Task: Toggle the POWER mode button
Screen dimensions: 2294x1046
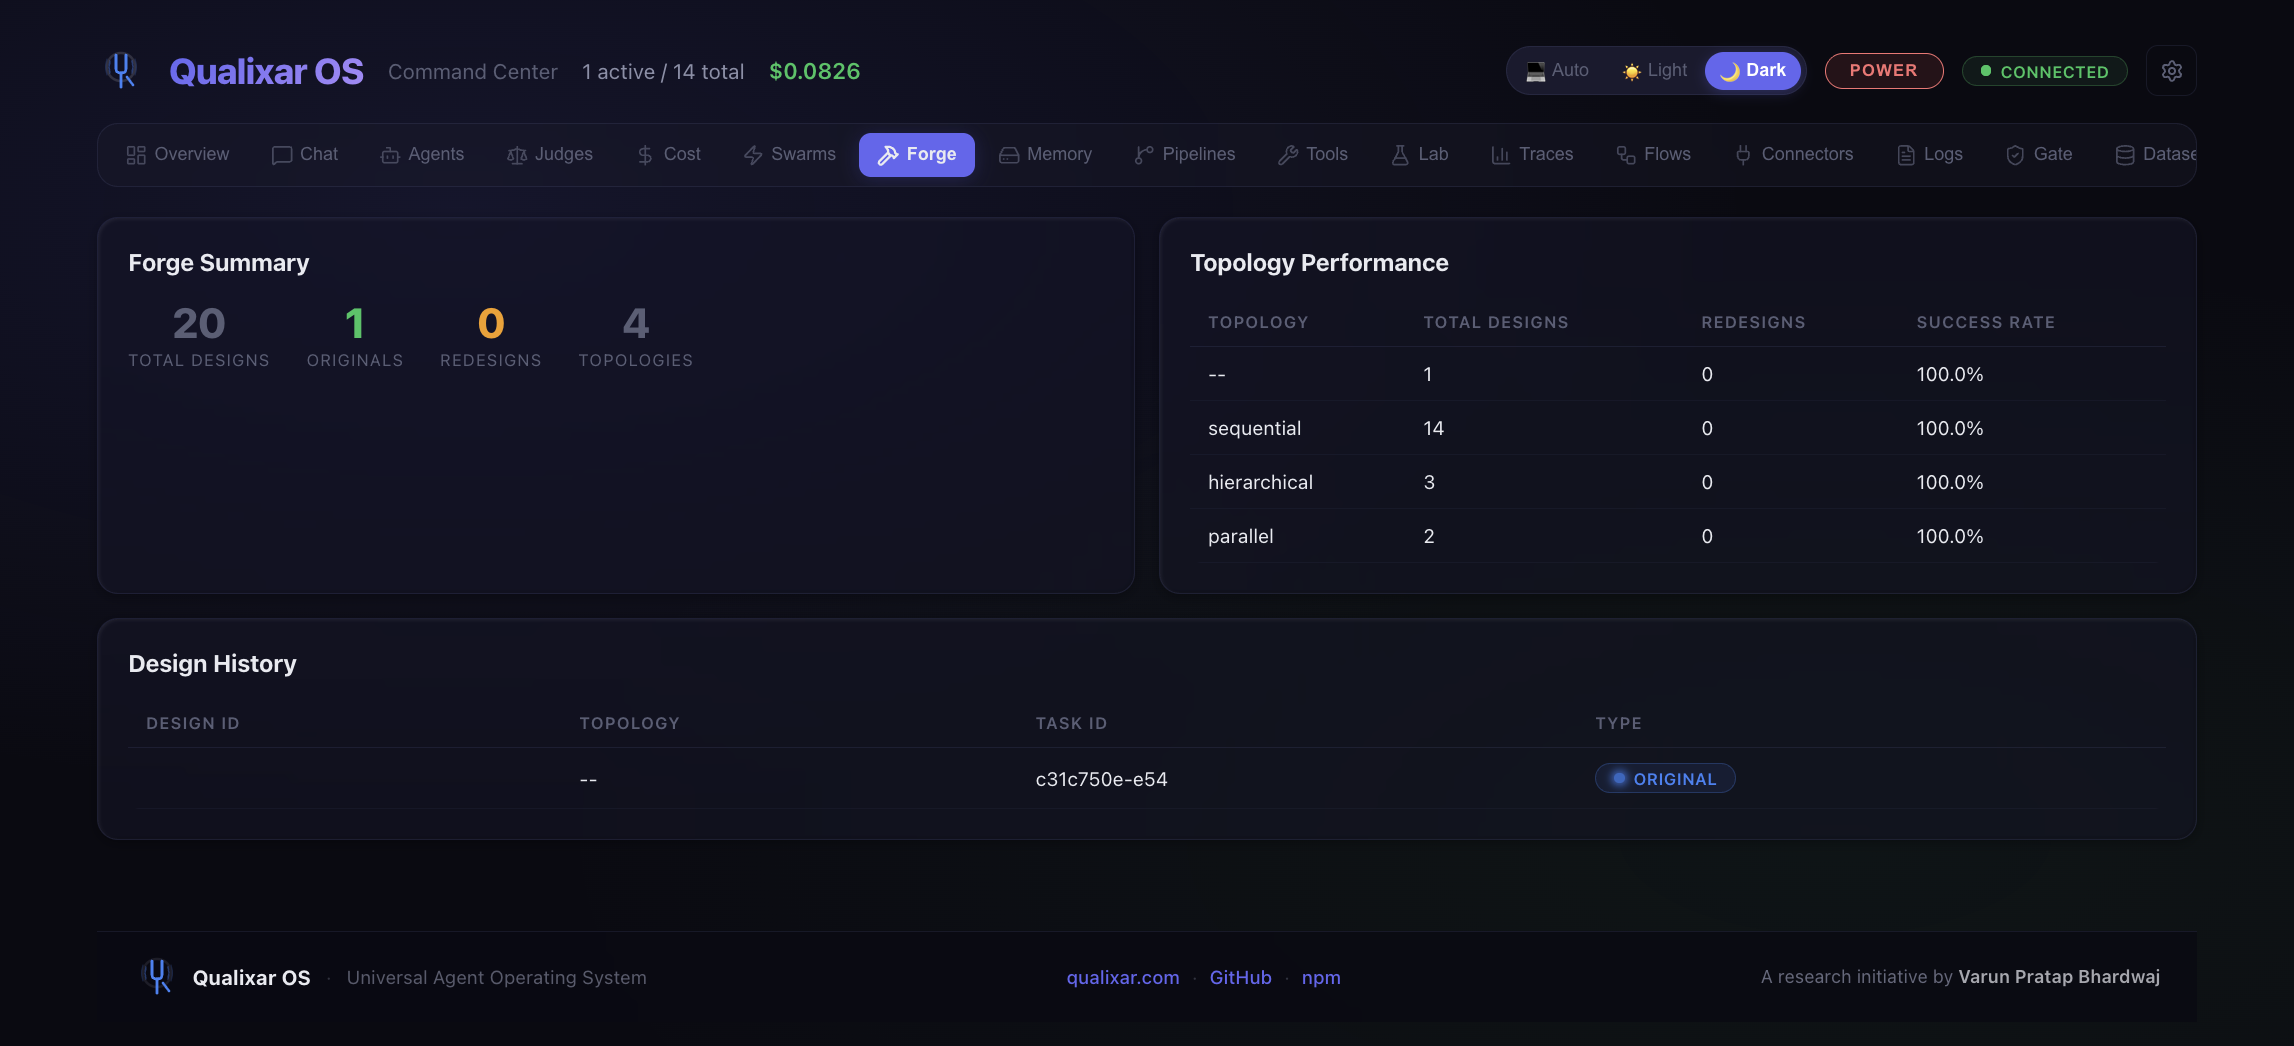Action: coord(1884,71)
